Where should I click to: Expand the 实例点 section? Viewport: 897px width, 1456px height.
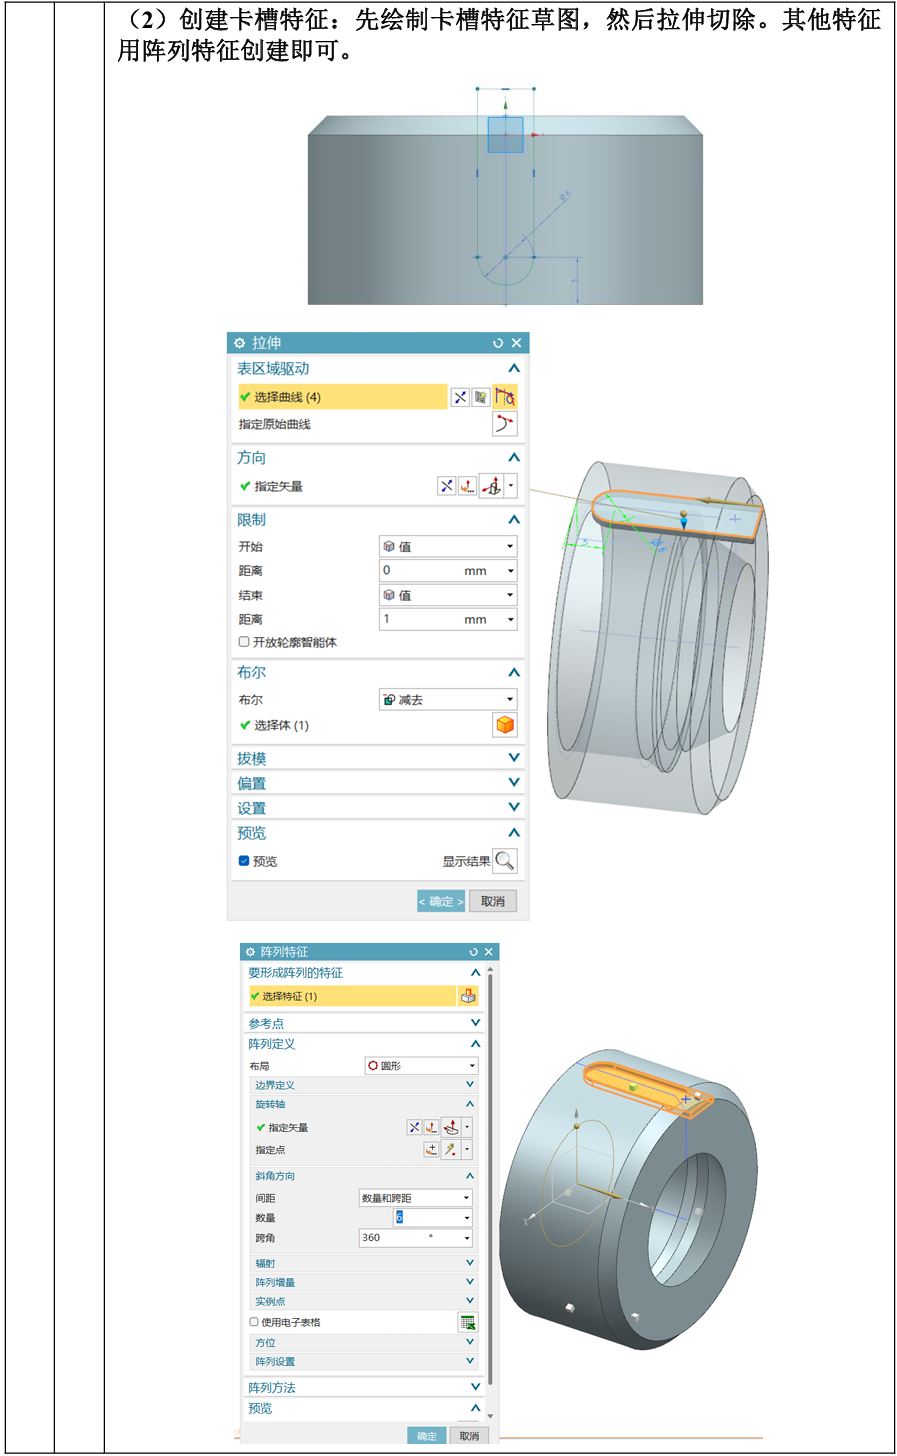470,1301
